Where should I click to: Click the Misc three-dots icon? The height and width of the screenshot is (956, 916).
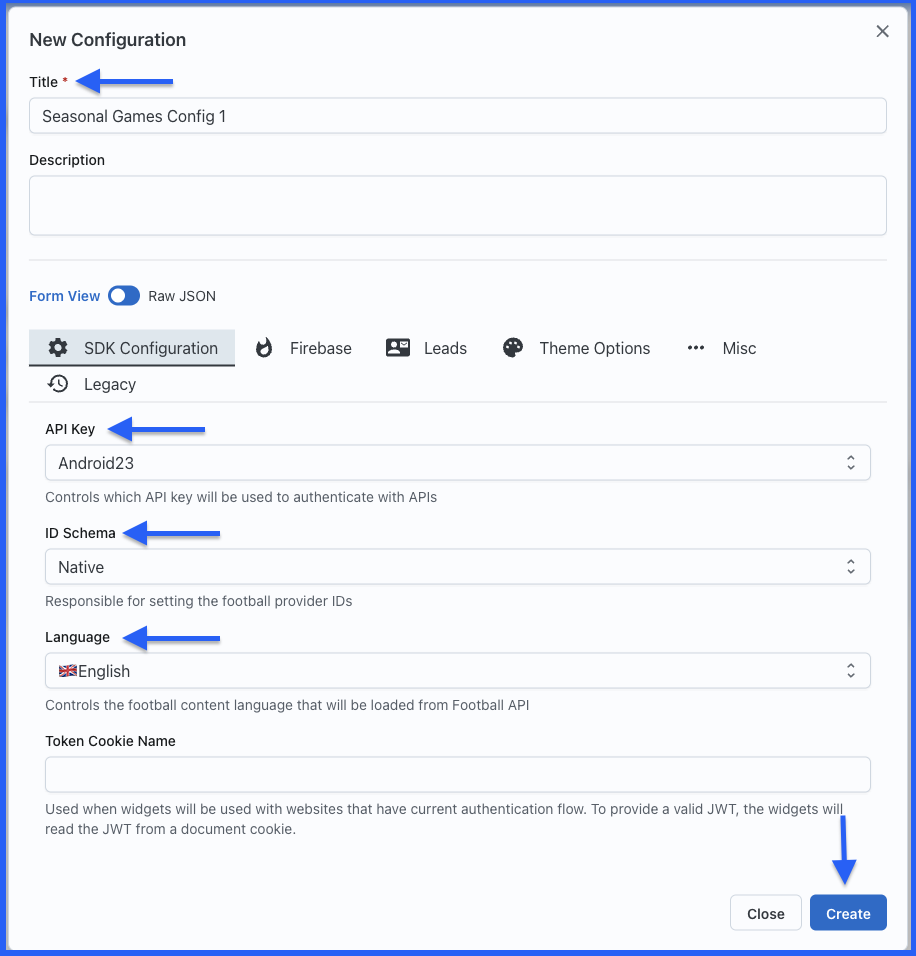click(696, 348)
